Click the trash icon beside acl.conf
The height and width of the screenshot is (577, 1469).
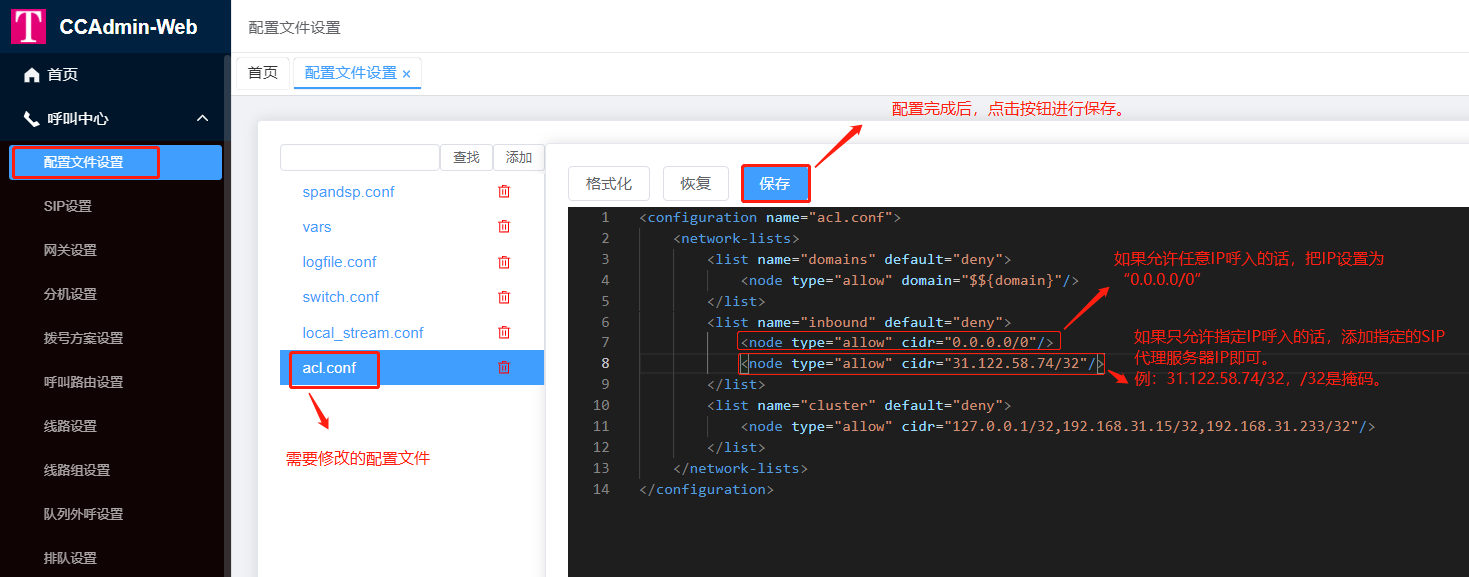pos(504,368)
